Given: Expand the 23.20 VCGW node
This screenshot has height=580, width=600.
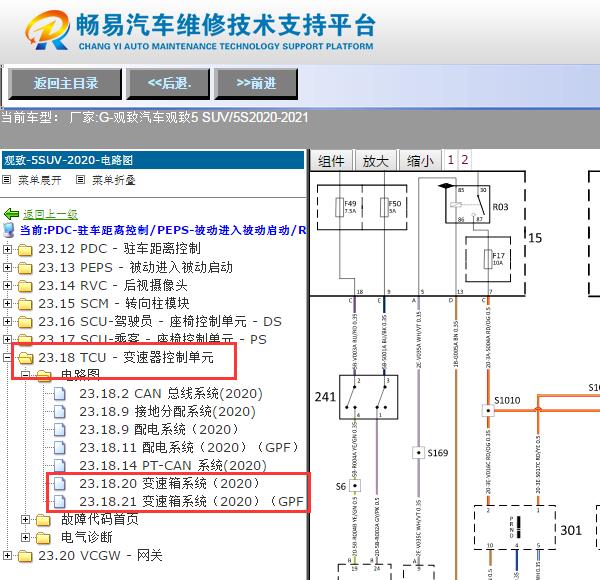Looking at the screenshot, I should (x=7, y=555).
